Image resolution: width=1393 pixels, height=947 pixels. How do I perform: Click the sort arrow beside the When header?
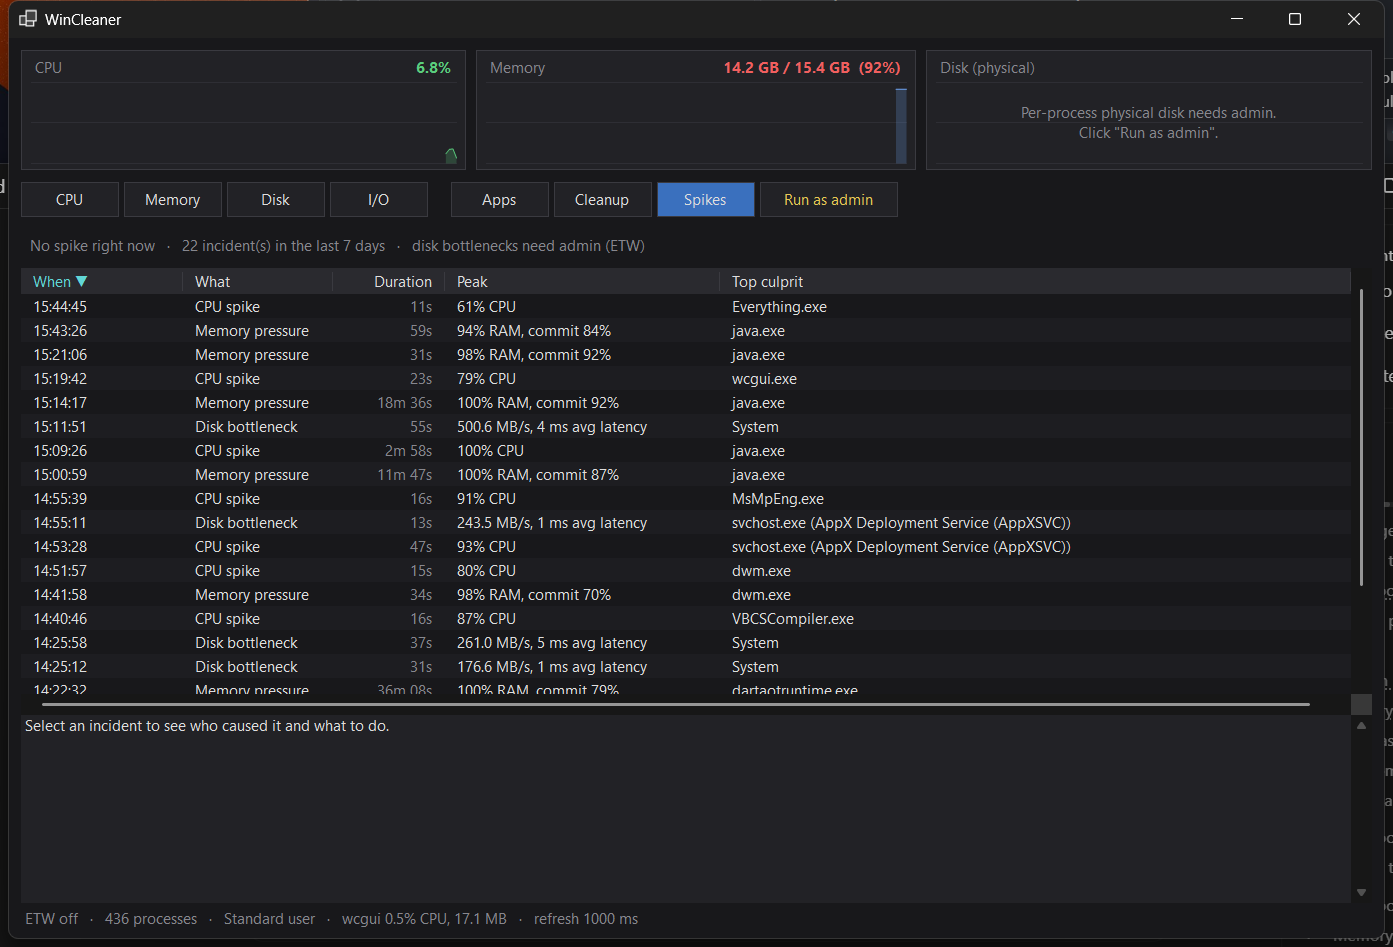point(82,282)
